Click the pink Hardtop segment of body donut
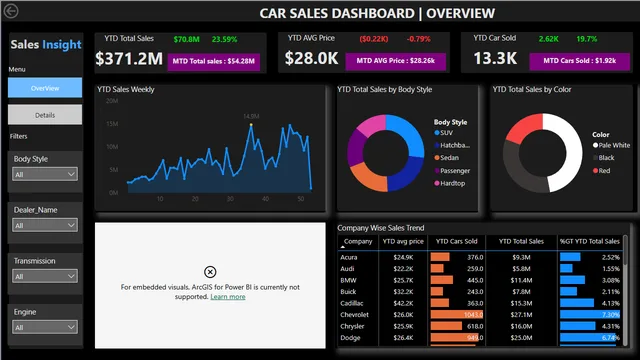640x360 pixels. tap(371, 125)
